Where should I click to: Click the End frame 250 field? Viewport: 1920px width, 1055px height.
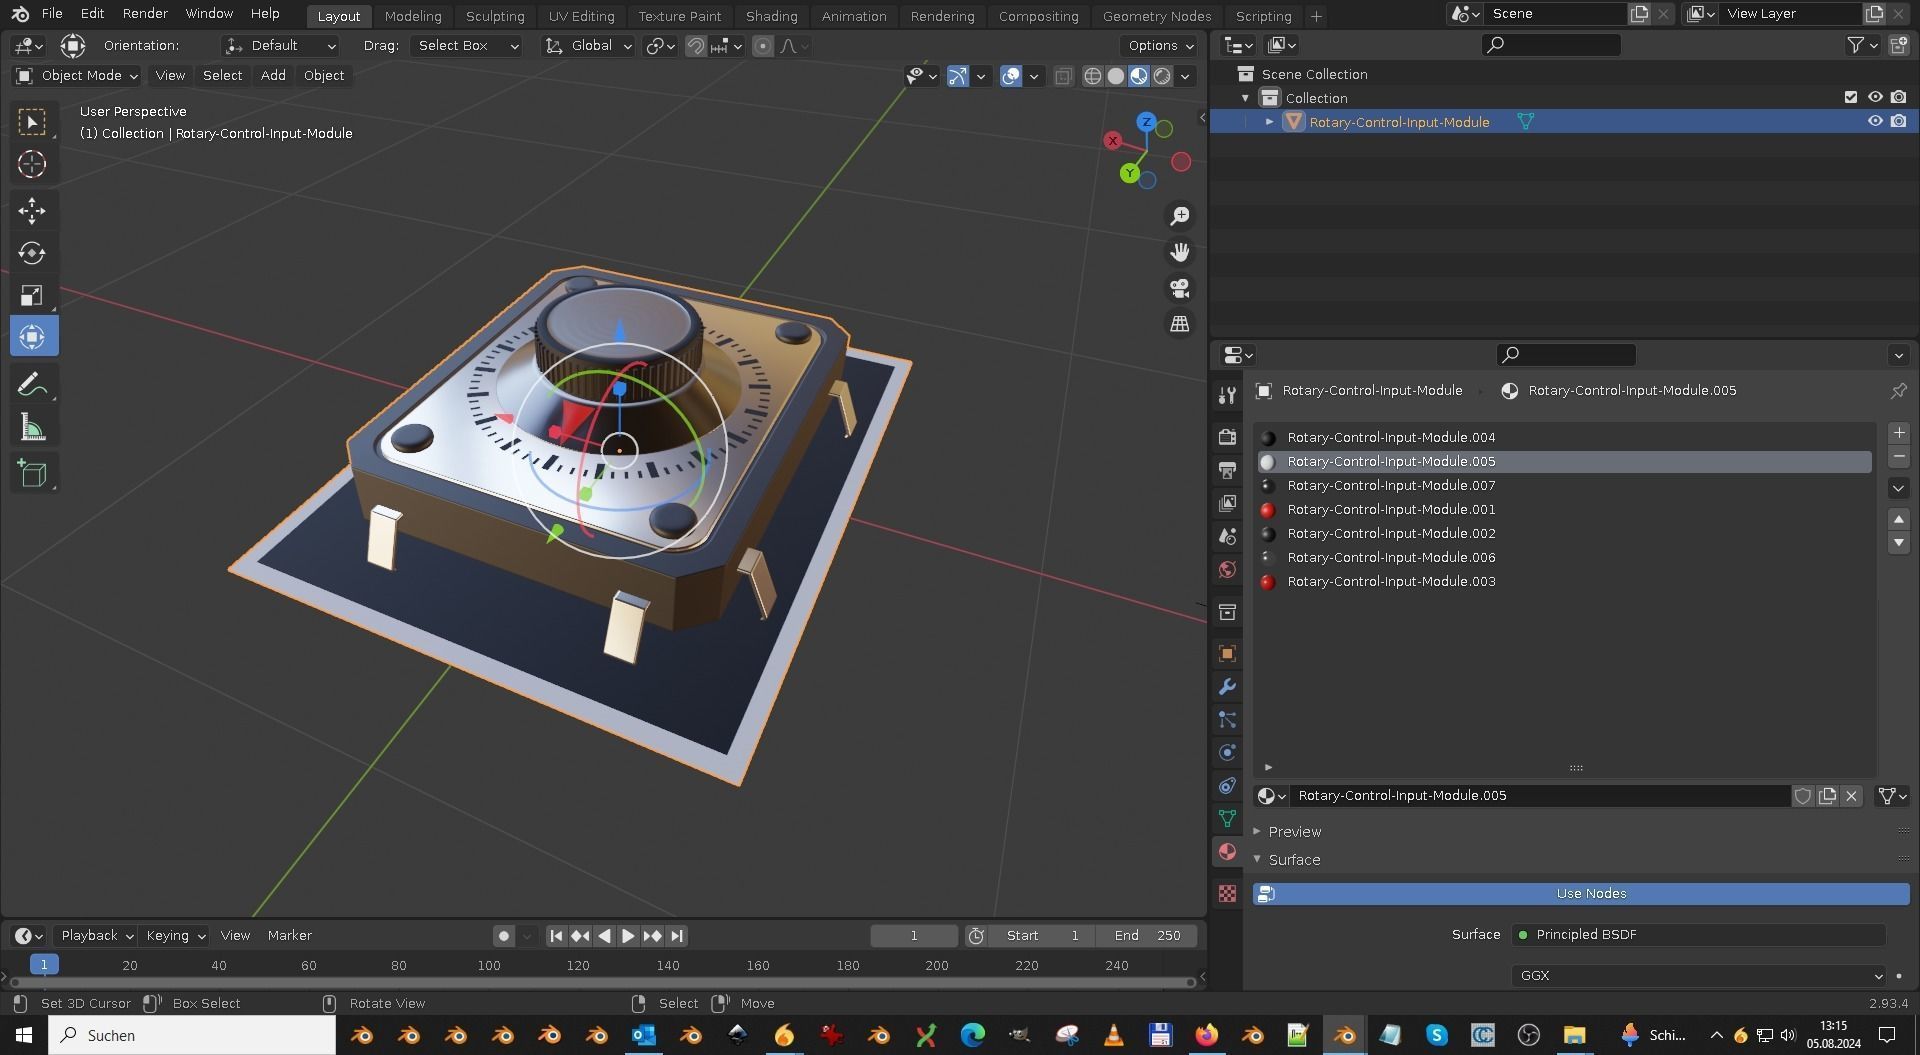(x=1148, y=936)
